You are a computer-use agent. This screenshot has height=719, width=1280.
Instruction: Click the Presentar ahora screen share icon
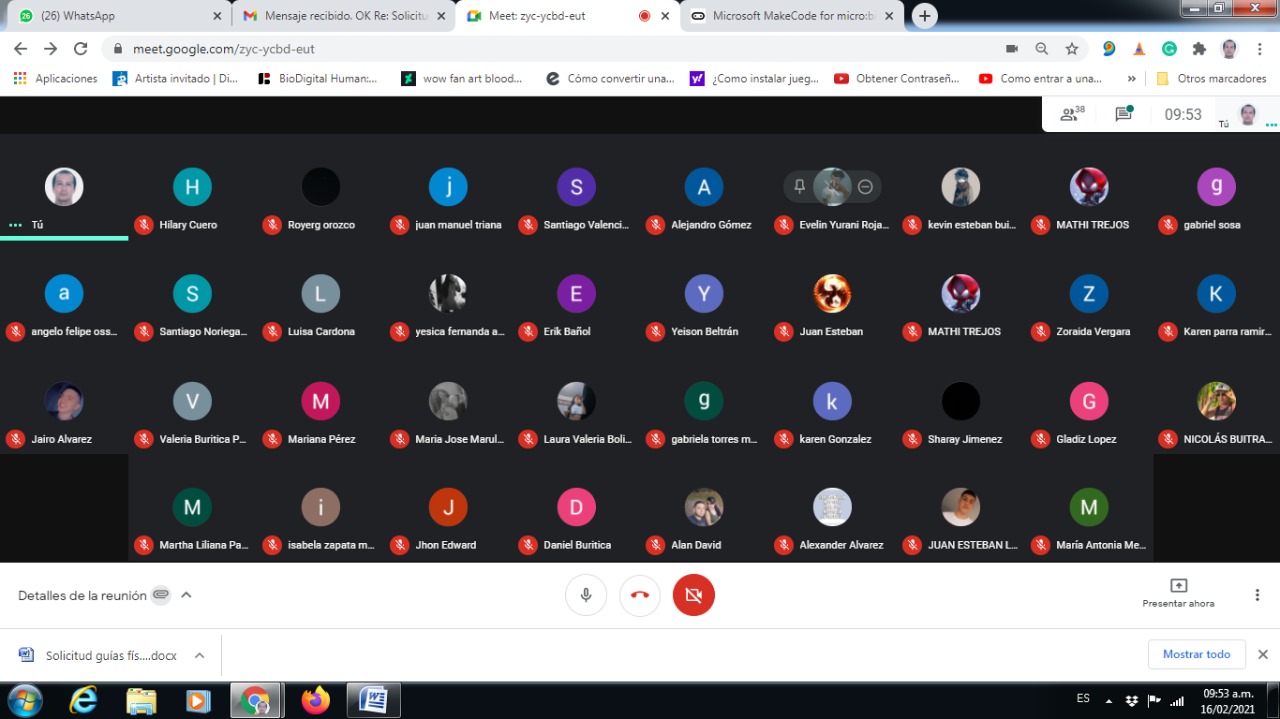(1178, 586)
